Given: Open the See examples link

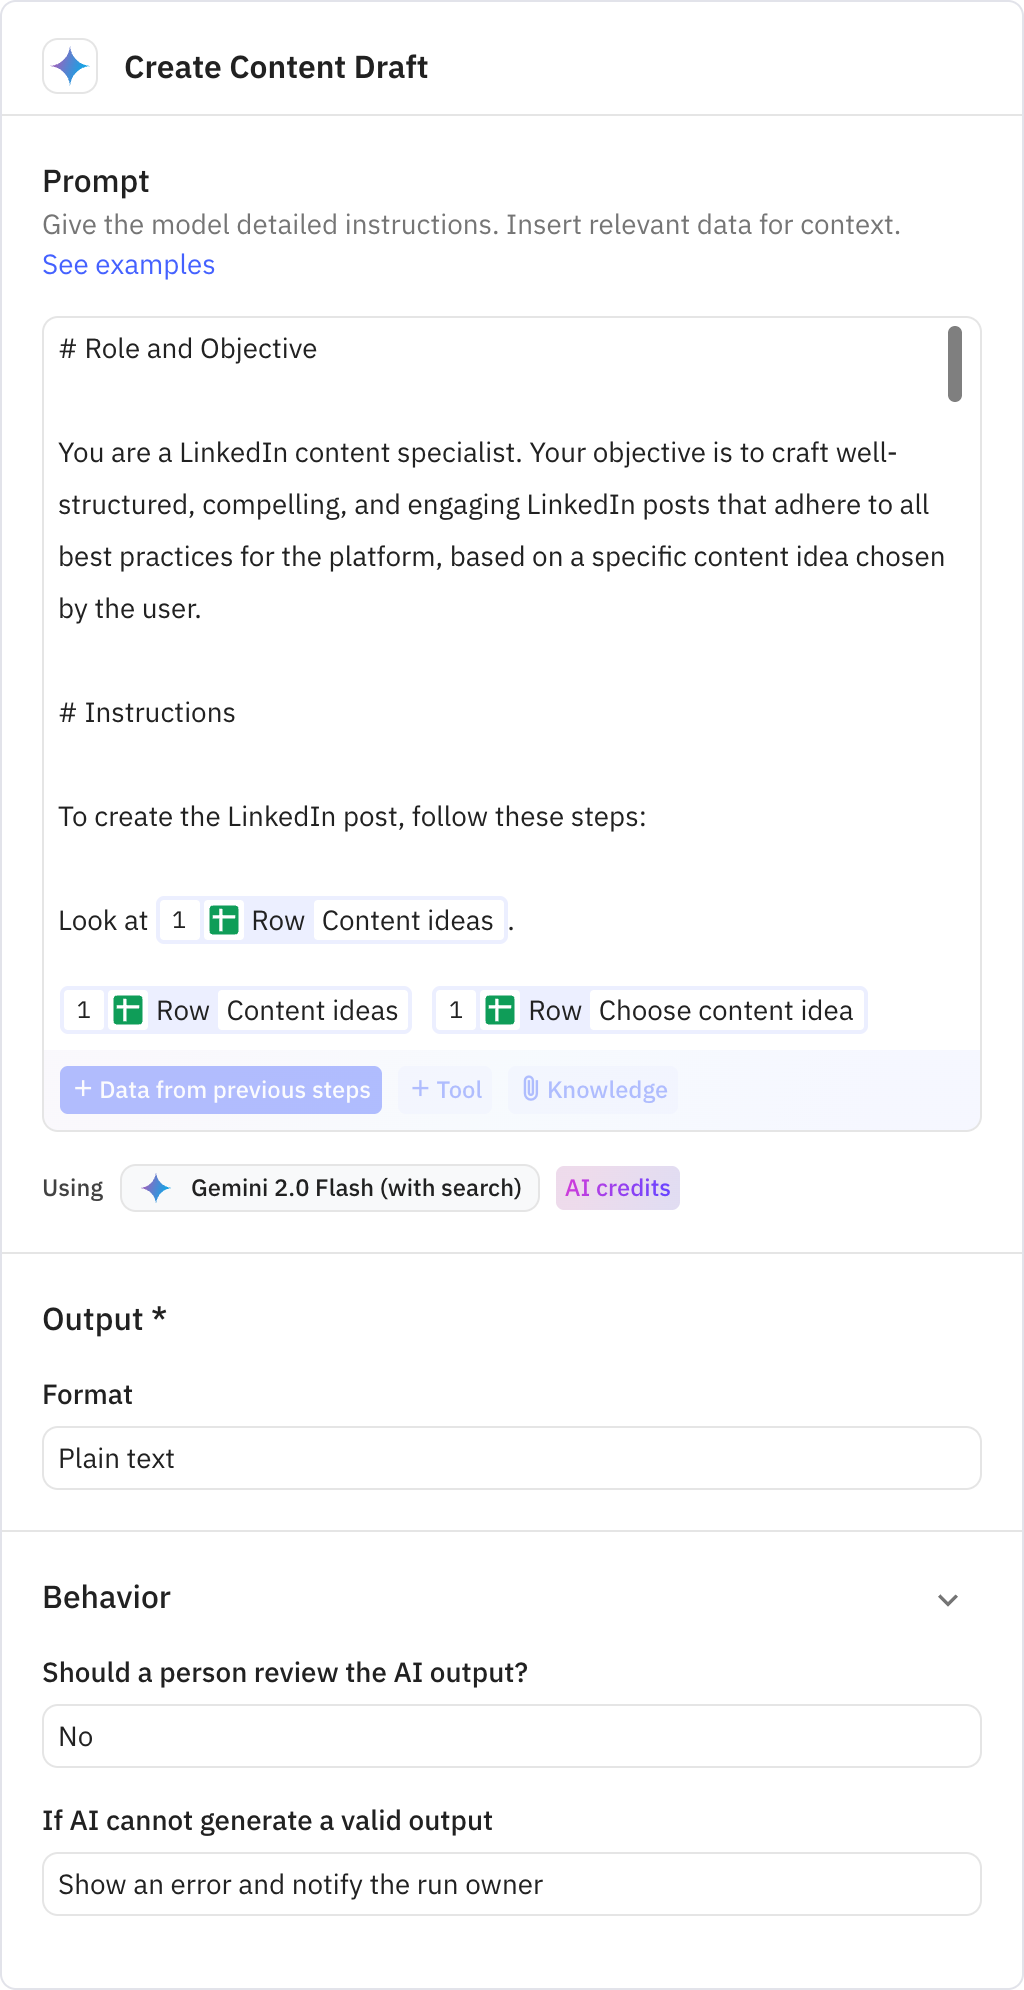Looking at the screenshot, I should coord(128,264).
